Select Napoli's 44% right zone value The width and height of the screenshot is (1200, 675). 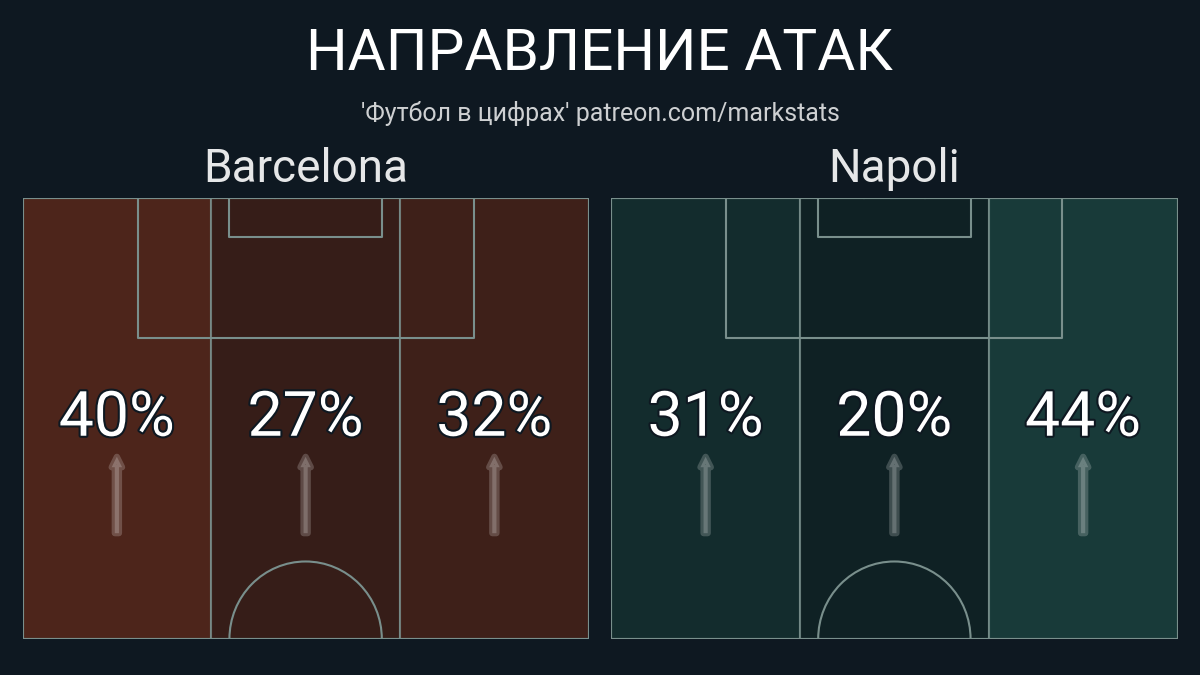pyautogui.click(x=1082, y=415)
